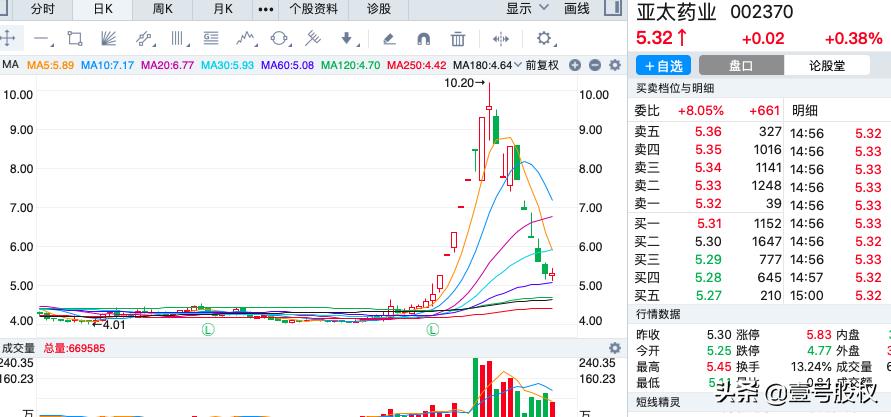Open the drawing toolbar settings gear

point(544,39)
